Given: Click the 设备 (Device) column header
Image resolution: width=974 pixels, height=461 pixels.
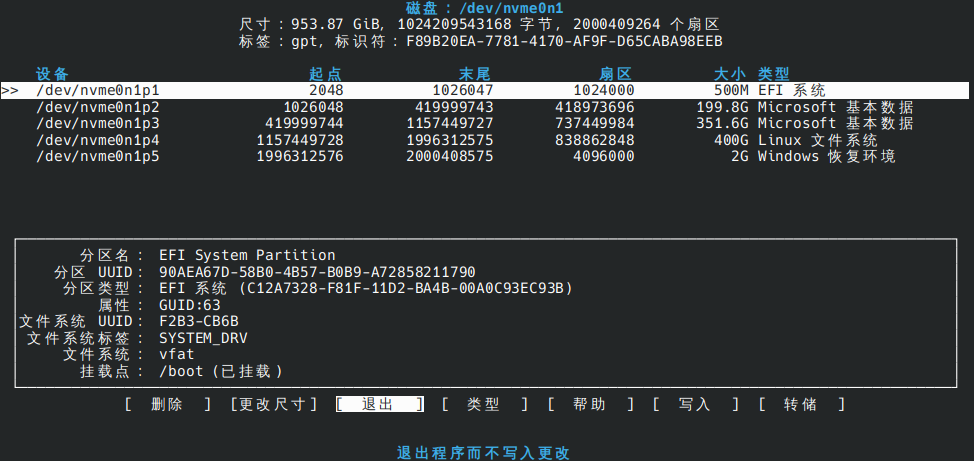Looking at the screenshot, I should (52, 74).
